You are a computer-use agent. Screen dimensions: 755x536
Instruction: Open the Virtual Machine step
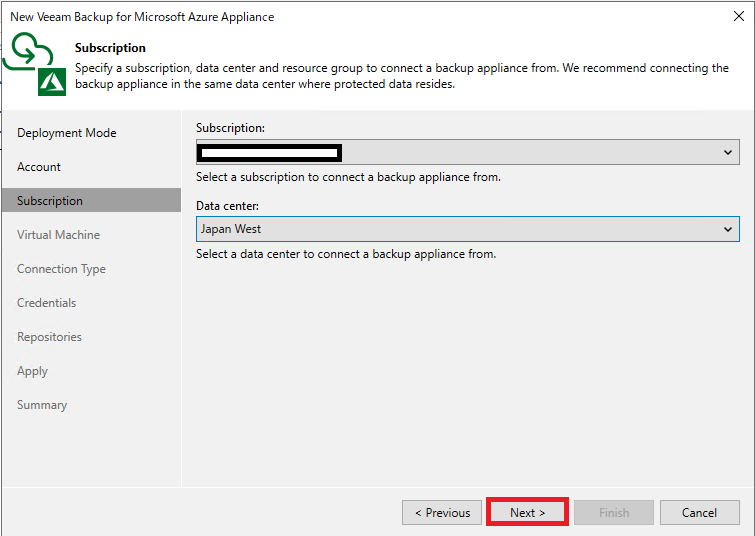[x=59, y=235]
